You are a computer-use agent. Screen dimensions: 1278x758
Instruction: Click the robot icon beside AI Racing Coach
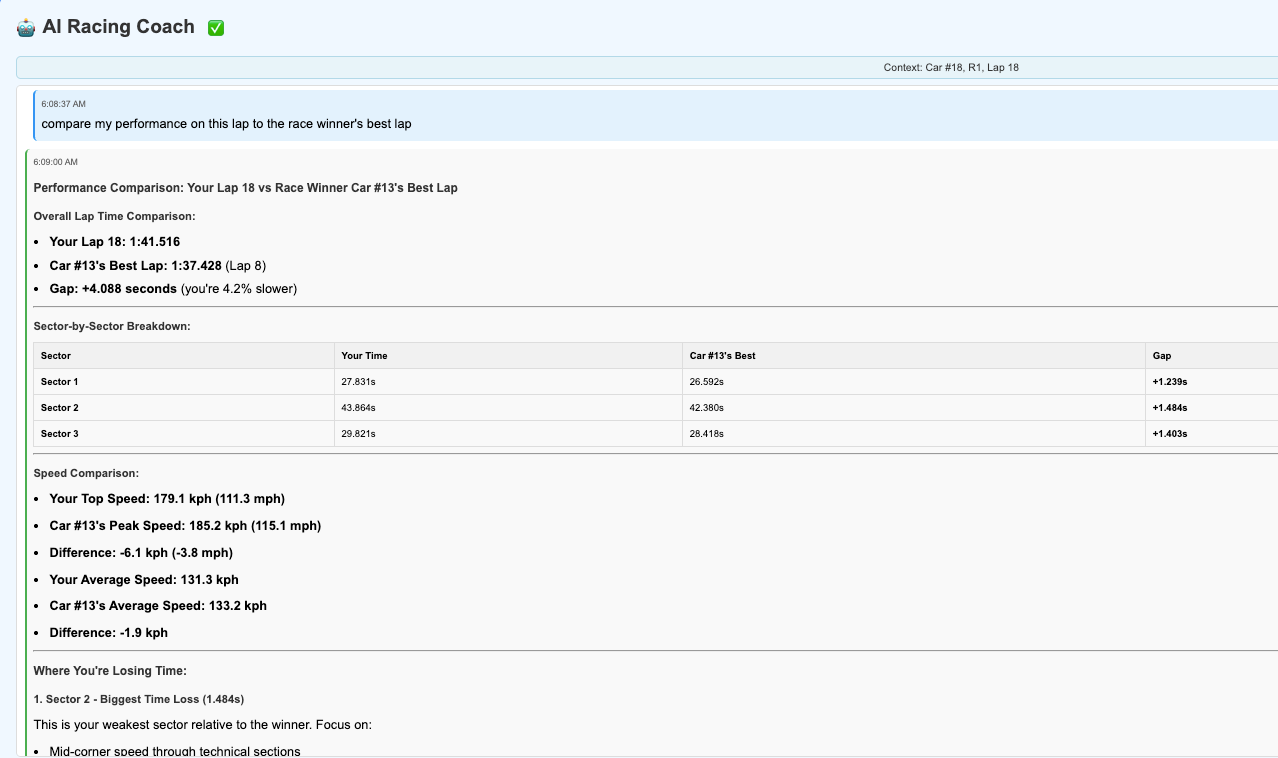tap(26, 28)
